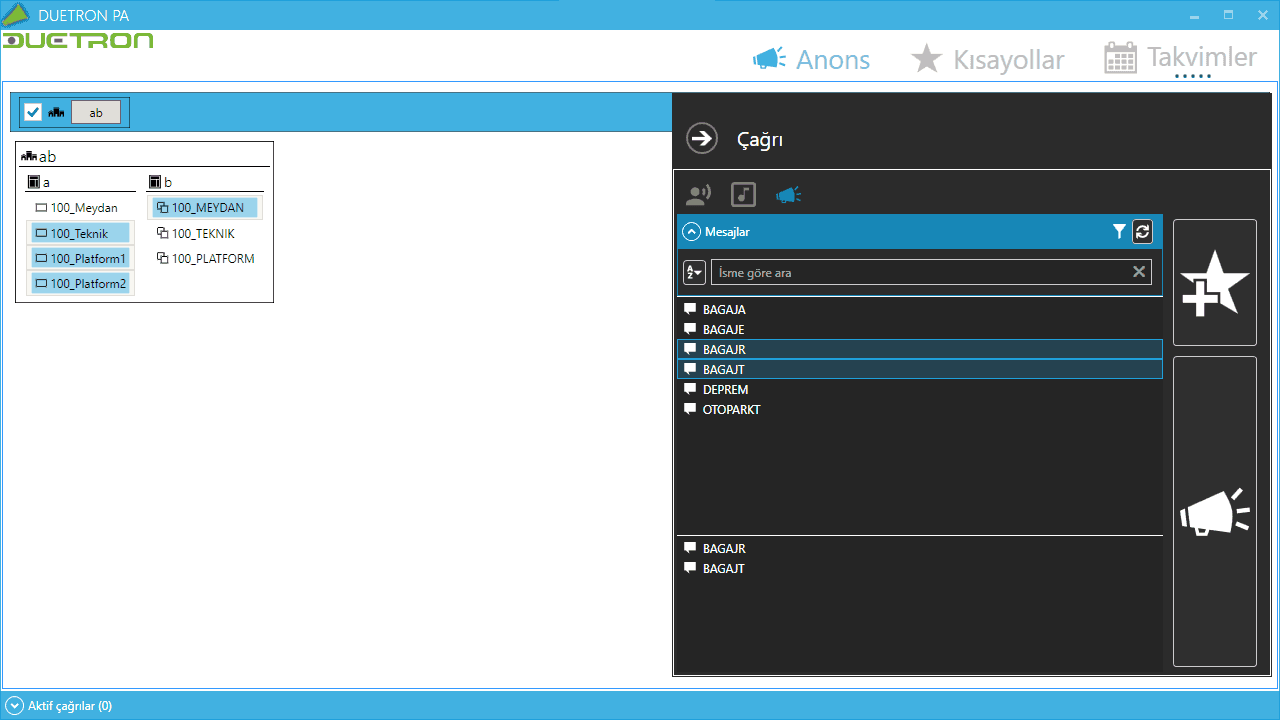This screenshot has height=720, width=1280.
Task: Open the A-Z sort dropdown
Action: pyautogui.click(x=694, y=272)
